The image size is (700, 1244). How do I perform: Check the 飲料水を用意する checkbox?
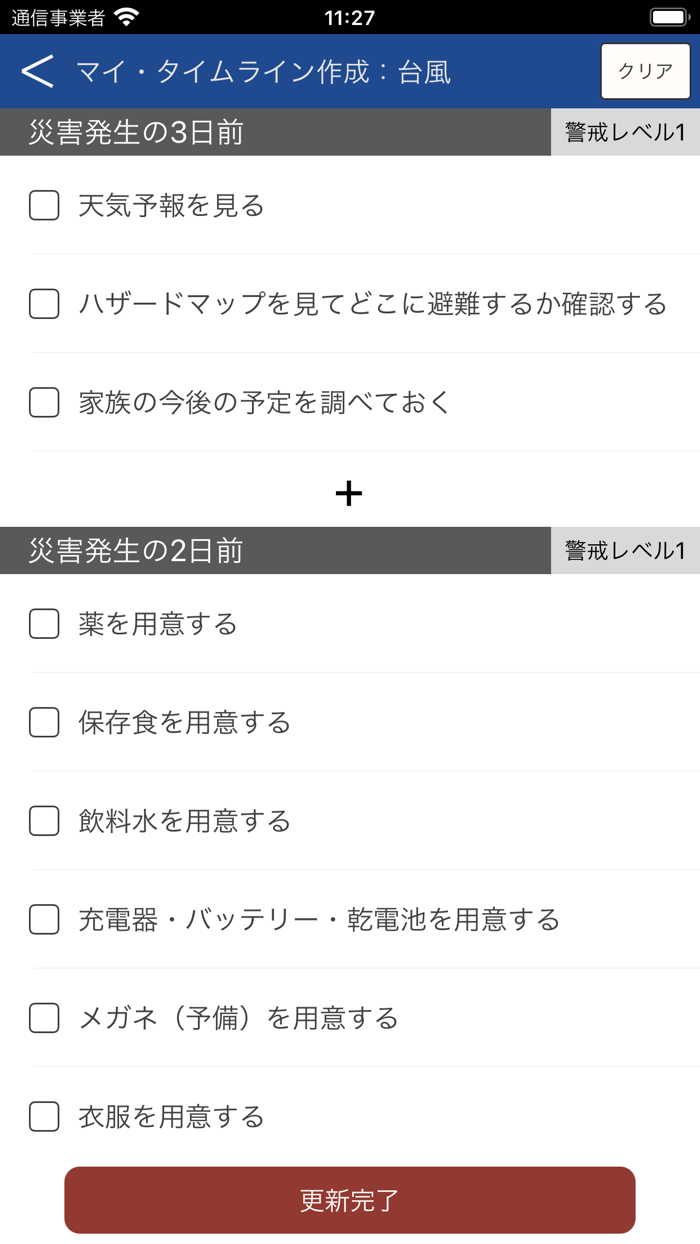tap(43, 821)
